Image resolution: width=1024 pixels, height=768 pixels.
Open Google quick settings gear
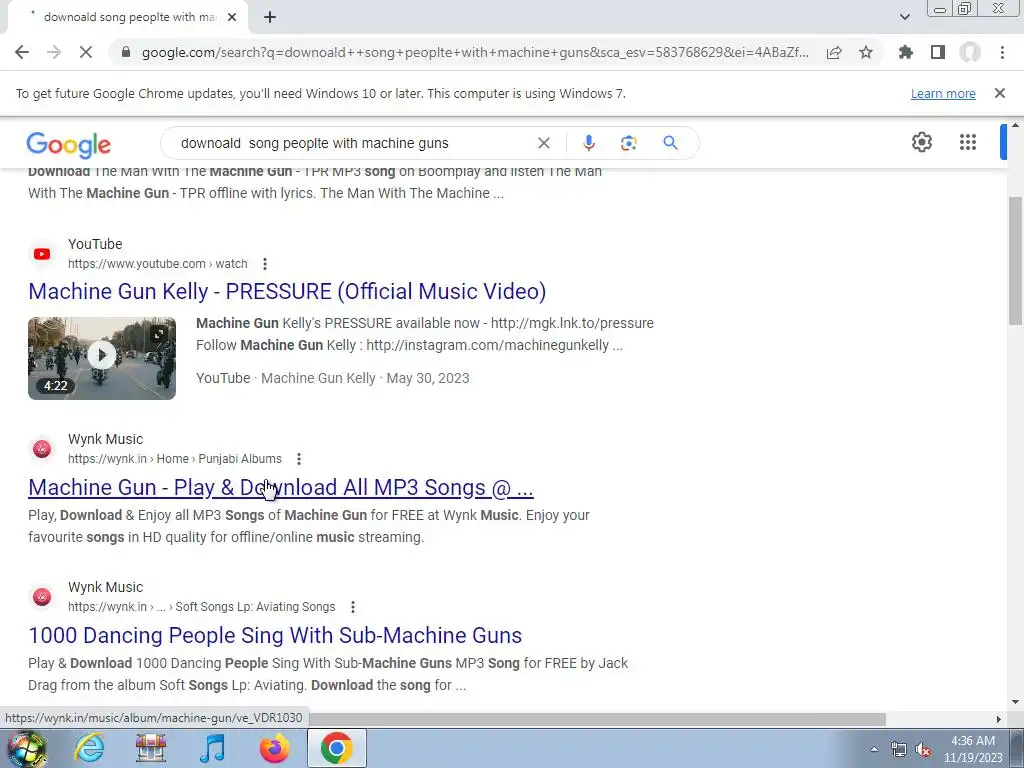921,142
